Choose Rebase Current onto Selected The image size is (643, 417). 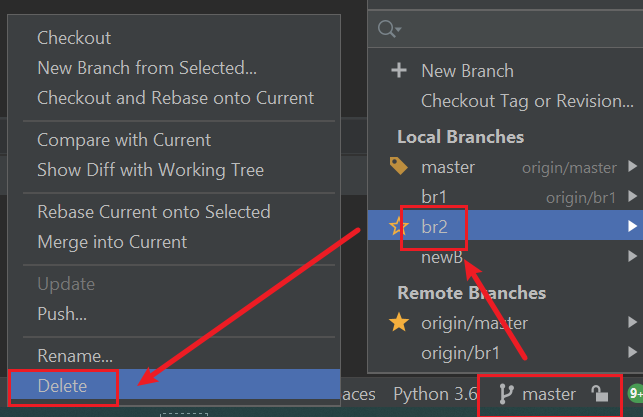tap(154, 212)
